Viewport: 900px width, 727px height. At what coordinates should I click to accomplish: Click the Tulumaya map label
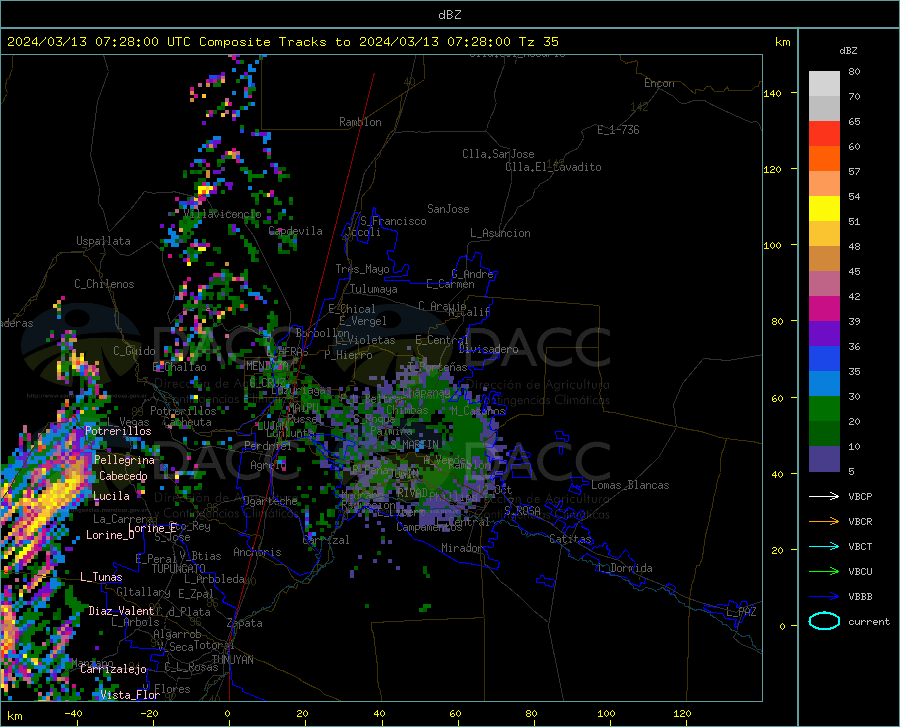[x=374, y=289]
